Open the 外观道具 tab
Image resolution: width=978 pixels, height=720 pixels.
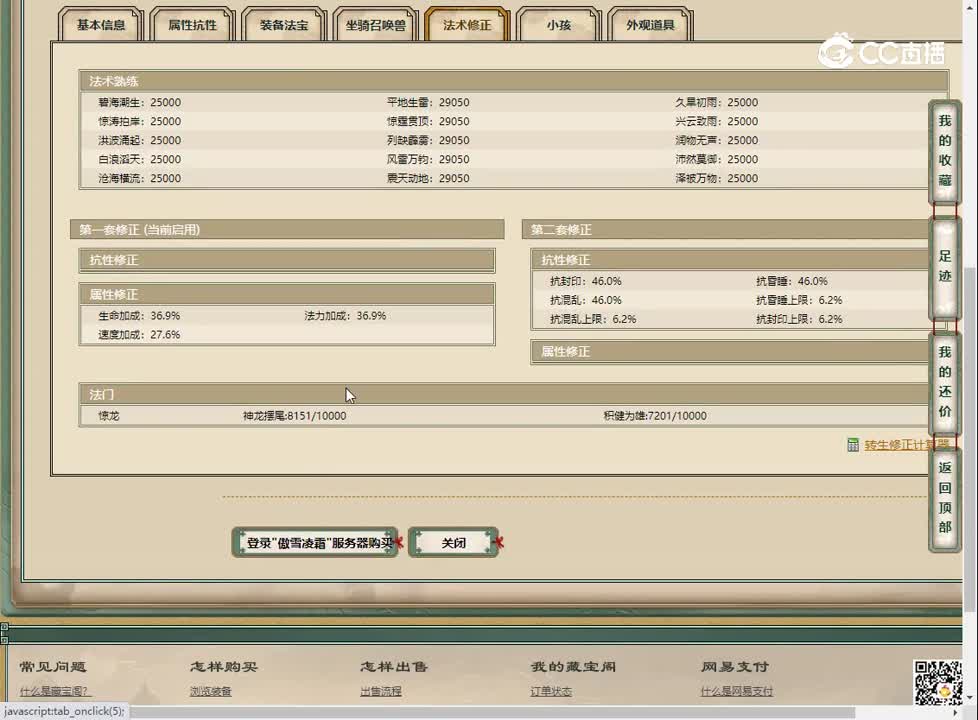coord(650,25)
